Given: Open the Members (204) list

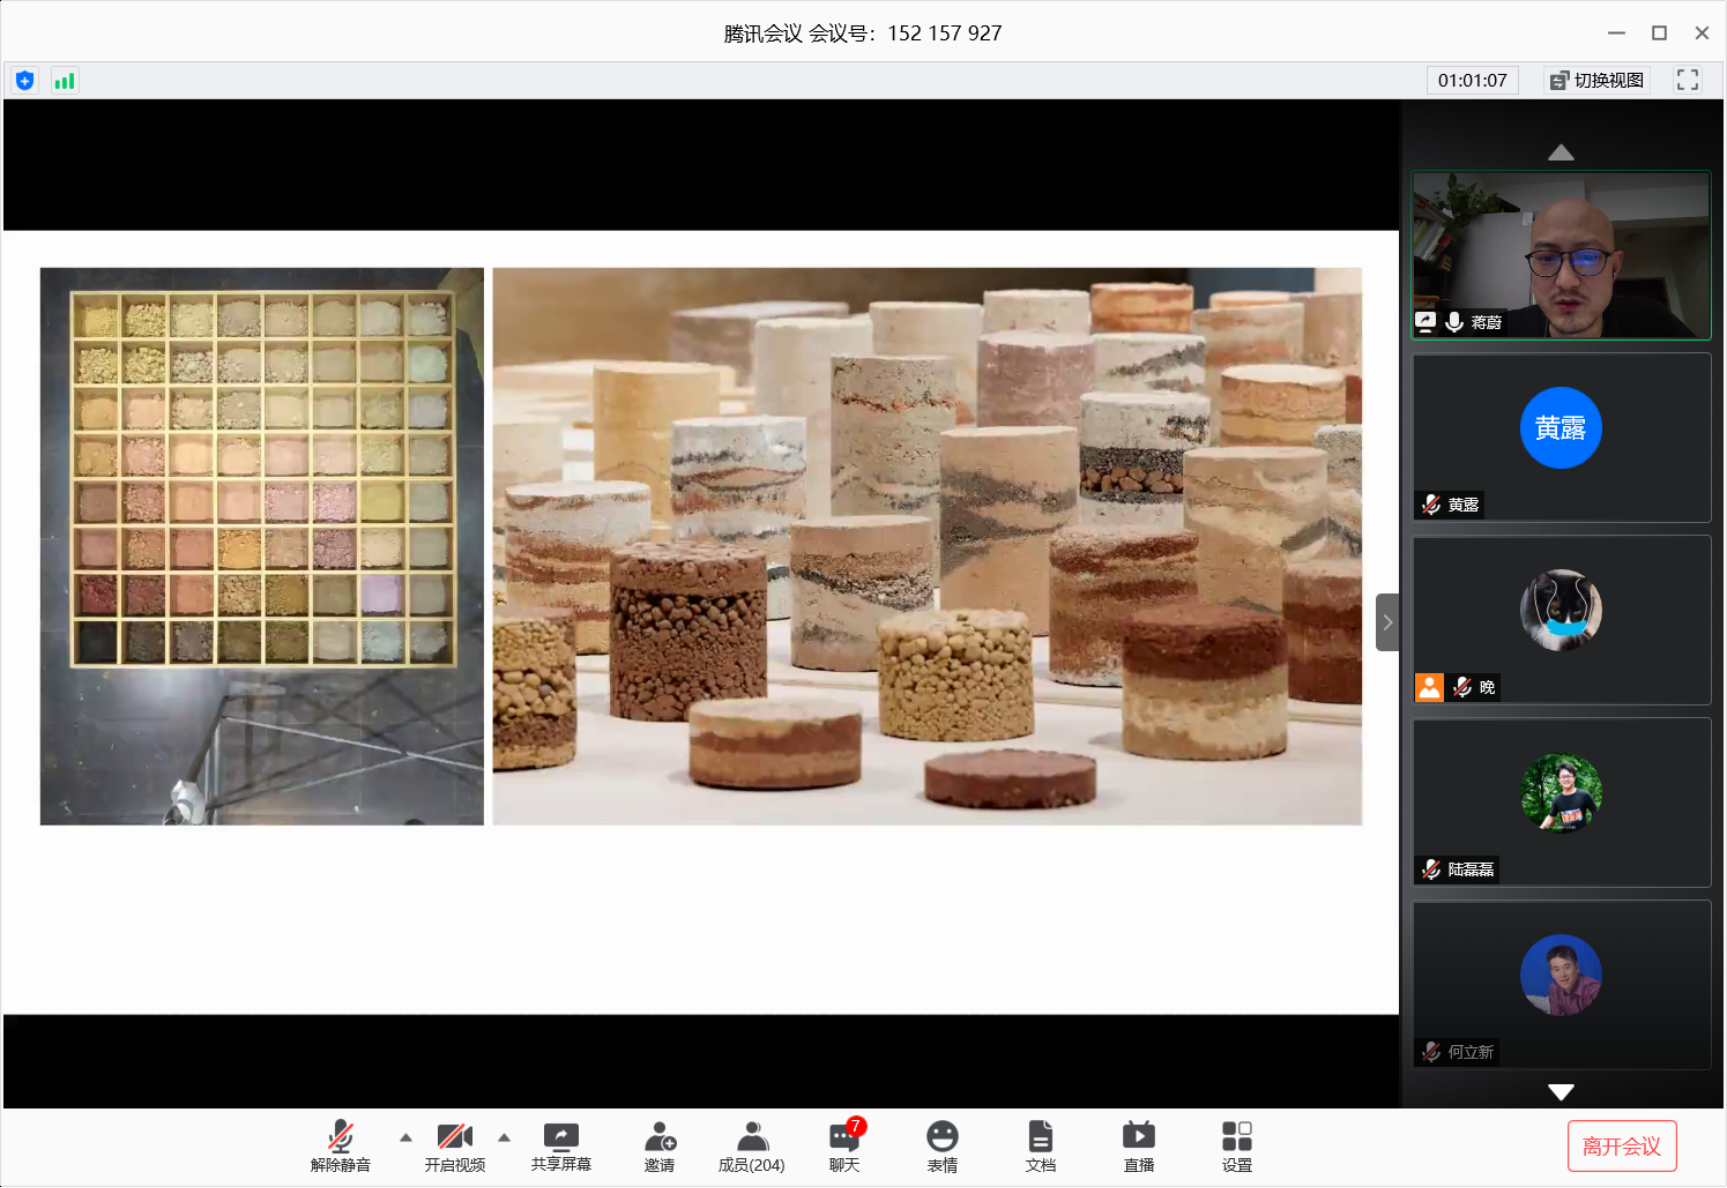Looking at the screenshot, I should [751, 1146].
